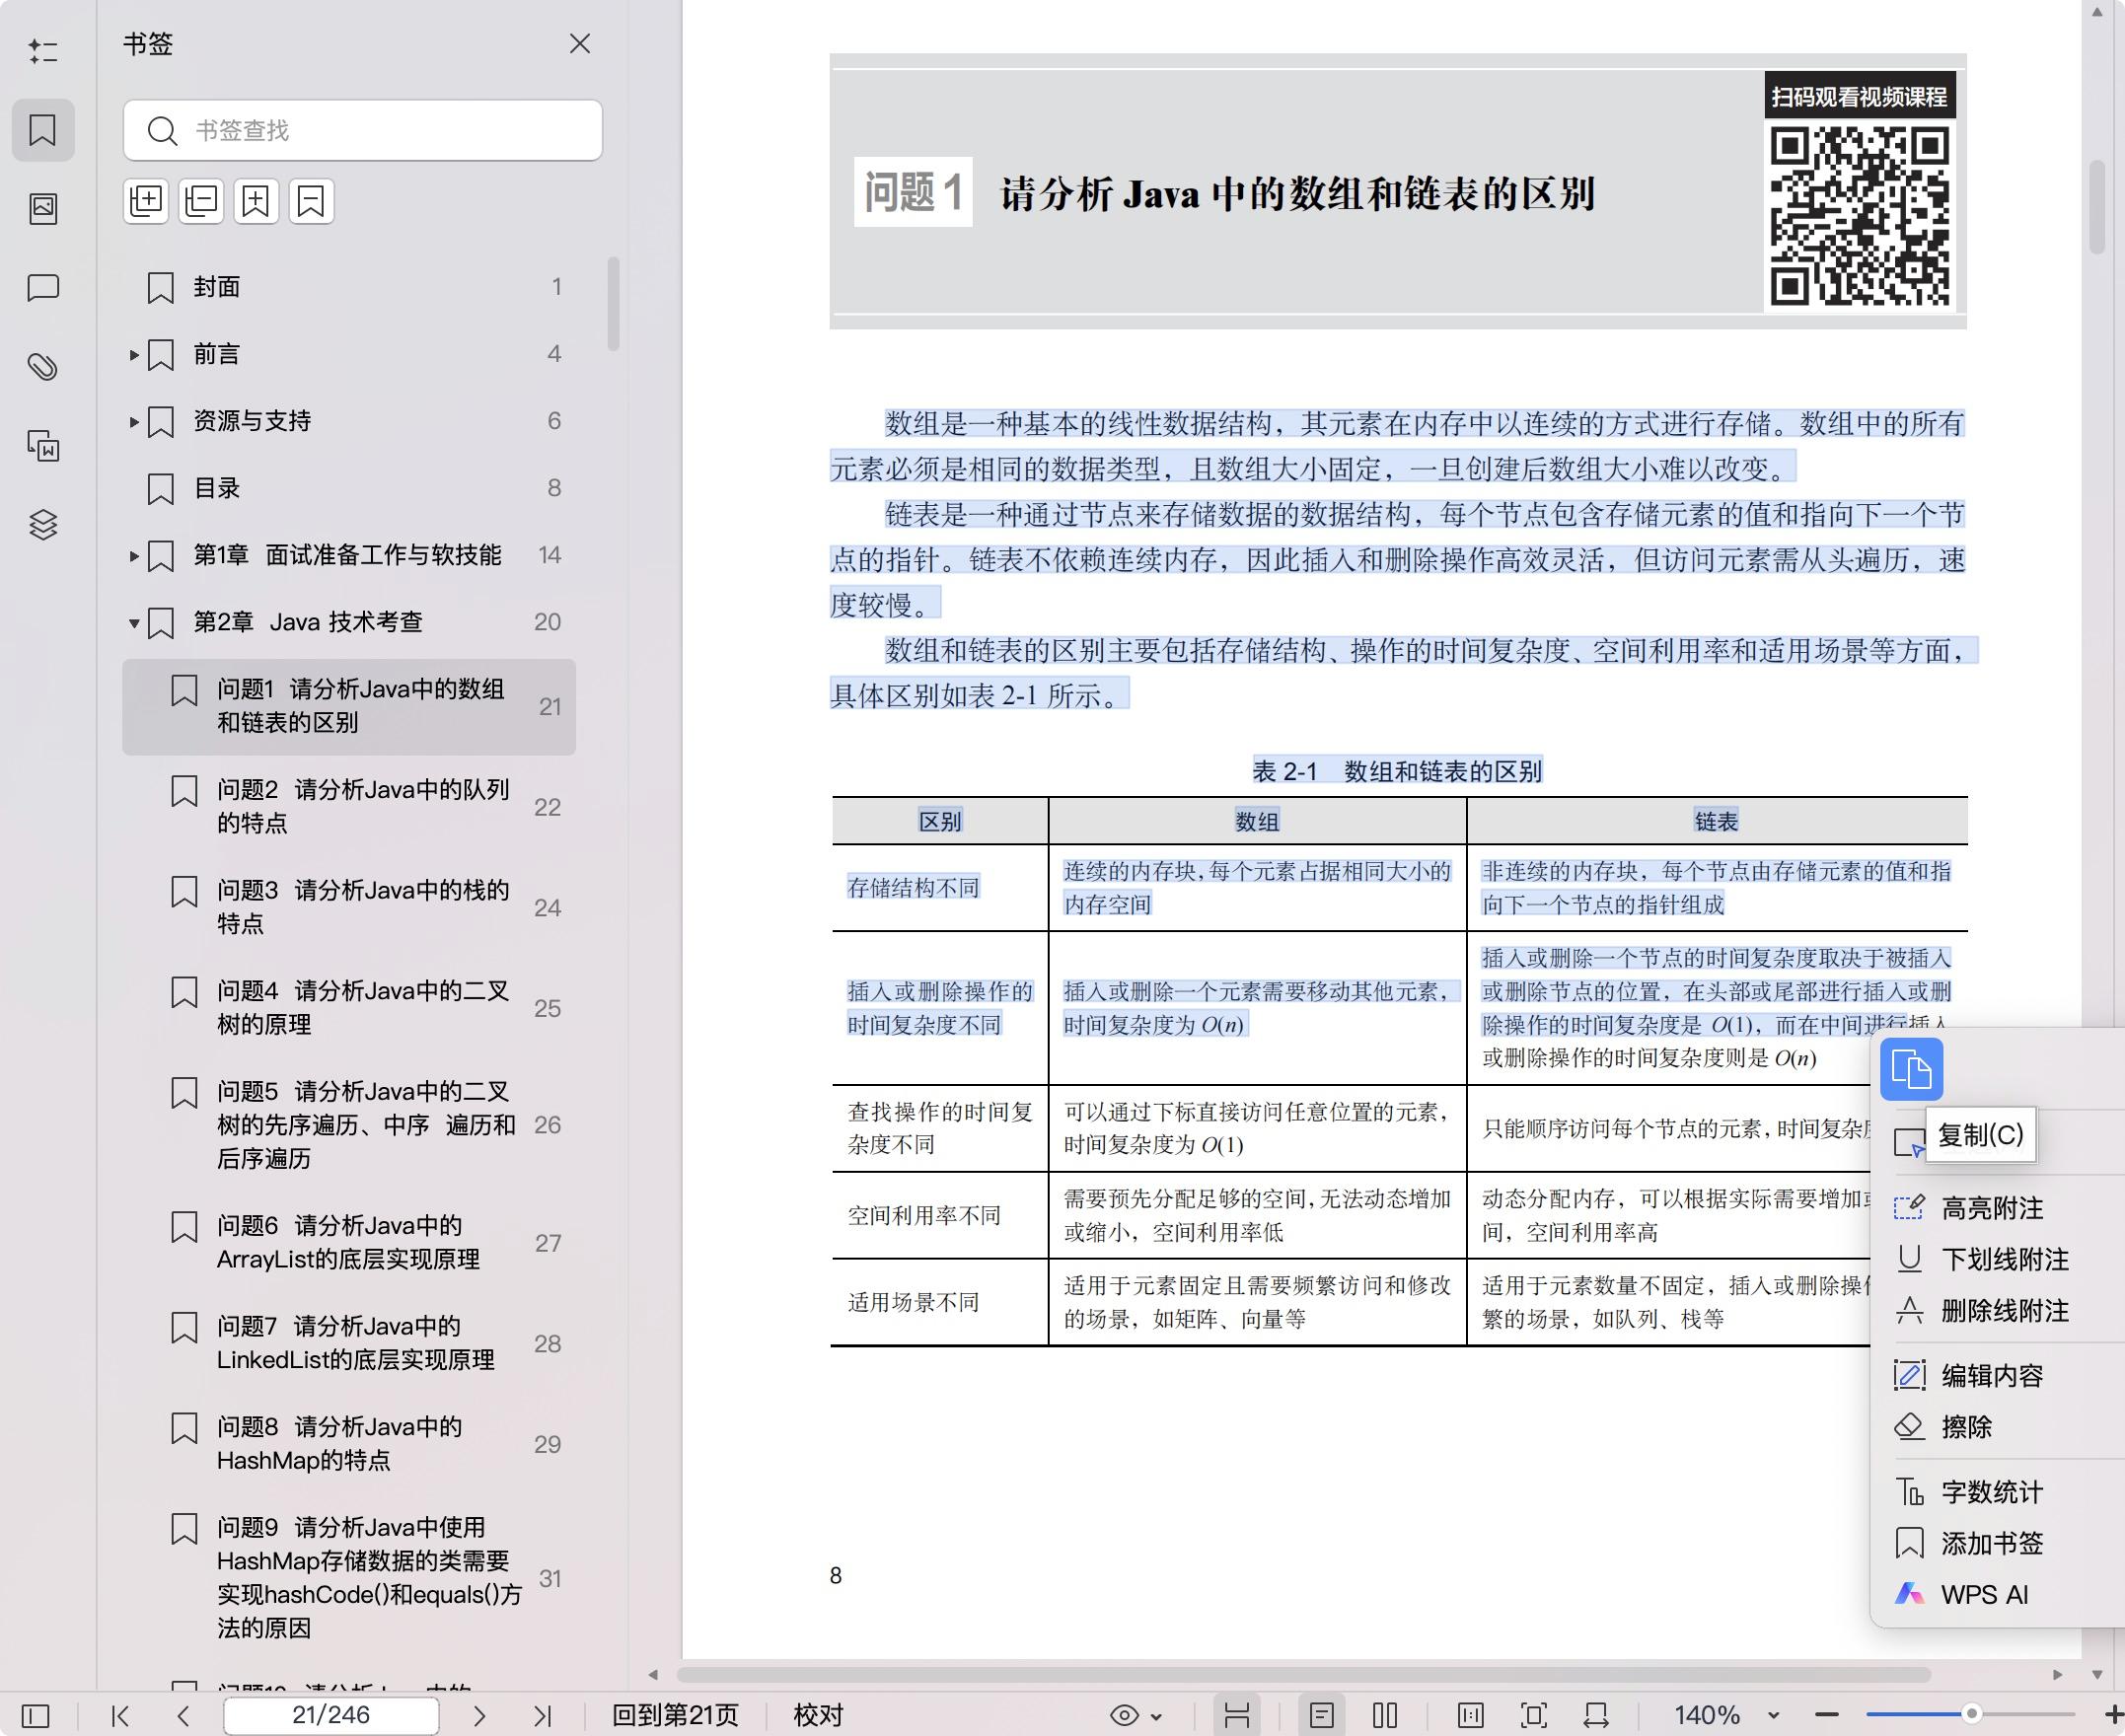Screen dimensions: 2125x1736
Task: Collapse 第2章 Java 技术考查 bookmark
Action: [133, 622]
